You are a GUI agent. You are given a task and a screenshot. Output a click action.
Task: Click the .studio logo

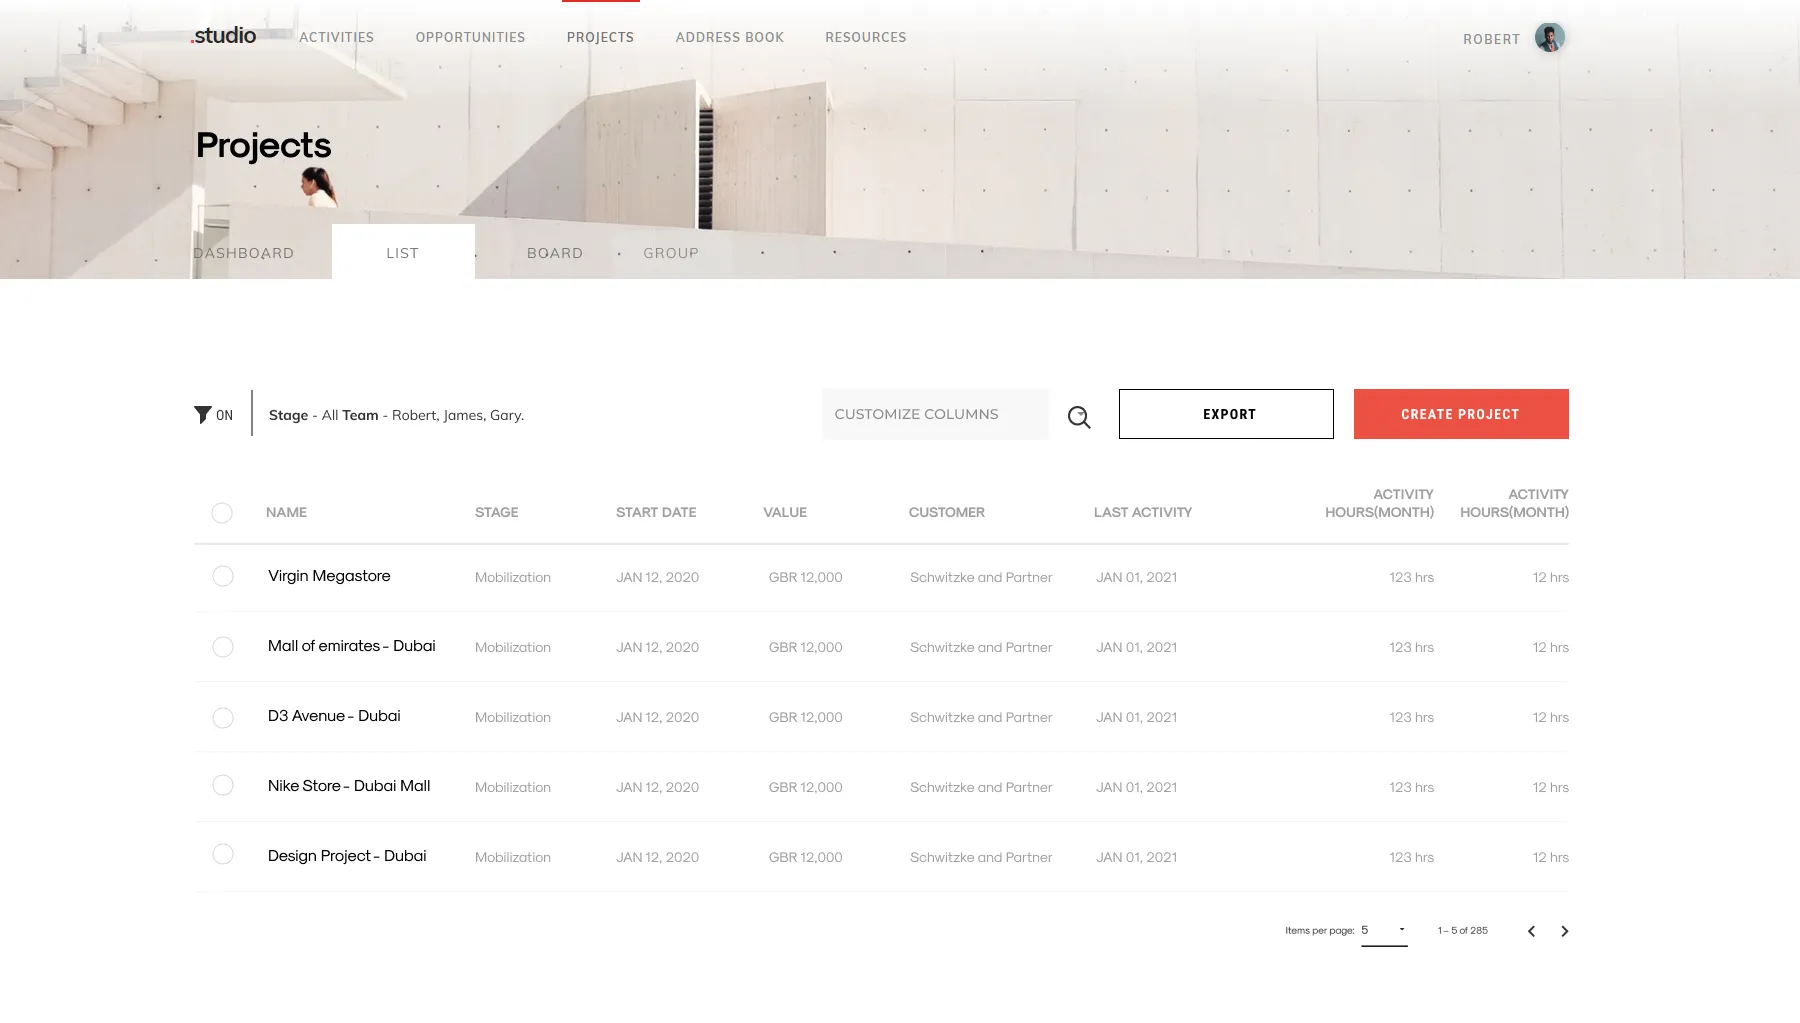tap(222, 35)
